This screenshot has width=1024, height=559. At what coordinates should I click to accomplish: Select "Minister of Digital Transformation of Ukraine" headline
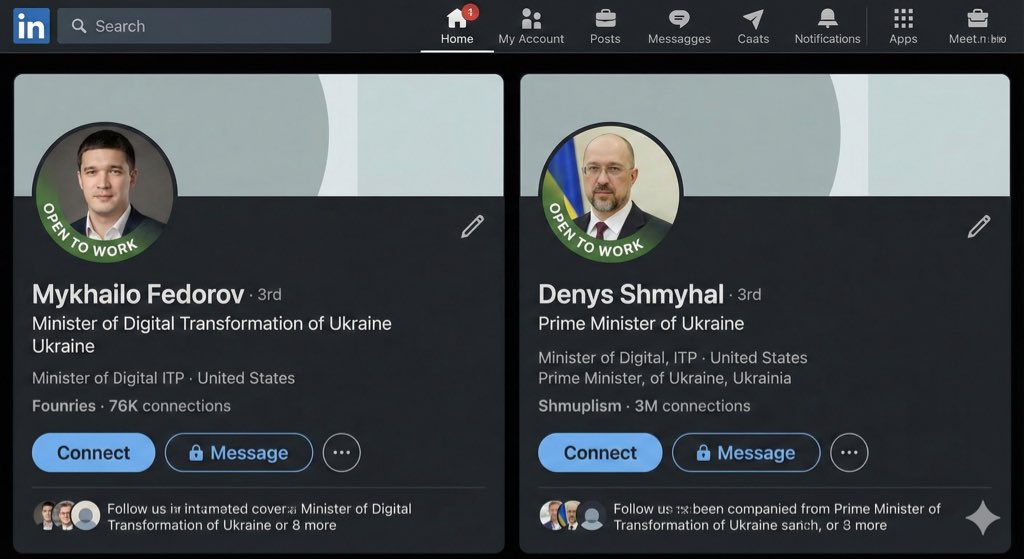click(x=212, y=324)
